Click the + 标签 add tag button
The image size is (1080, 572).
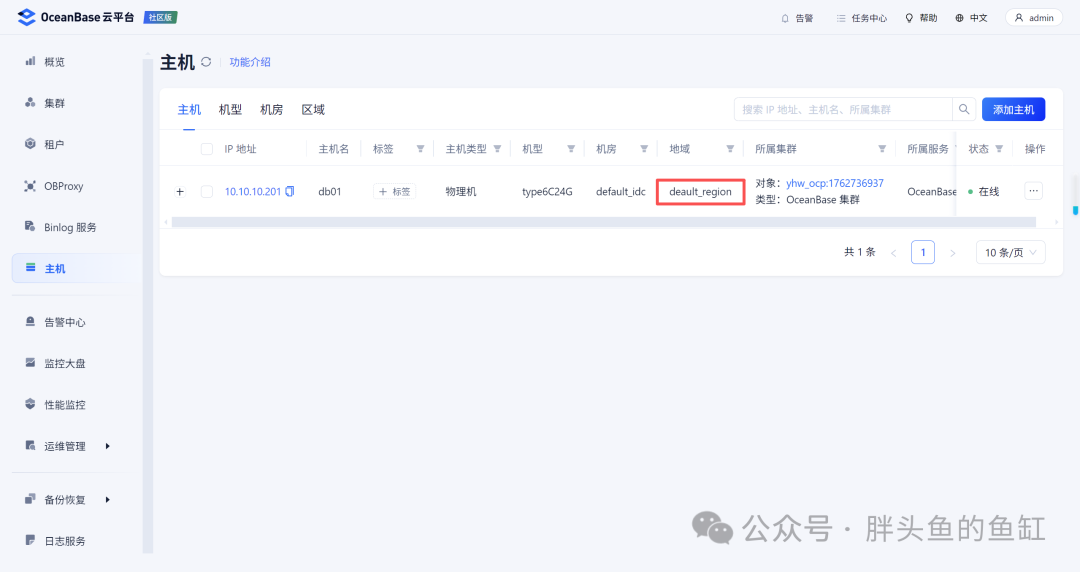[395, 192]
